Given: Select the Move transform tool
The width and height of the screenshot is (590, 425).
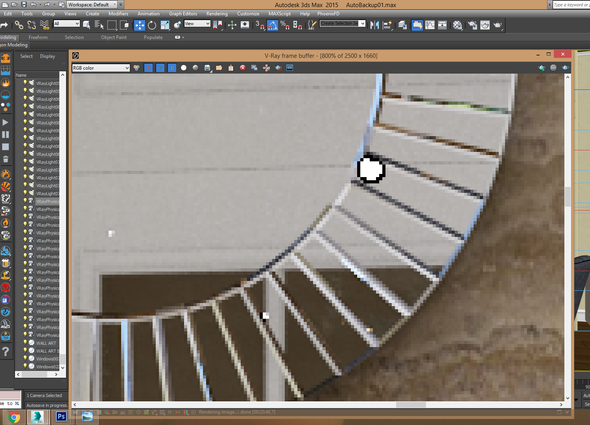Looking at the screenshot, I should click(x=139, y=25).
